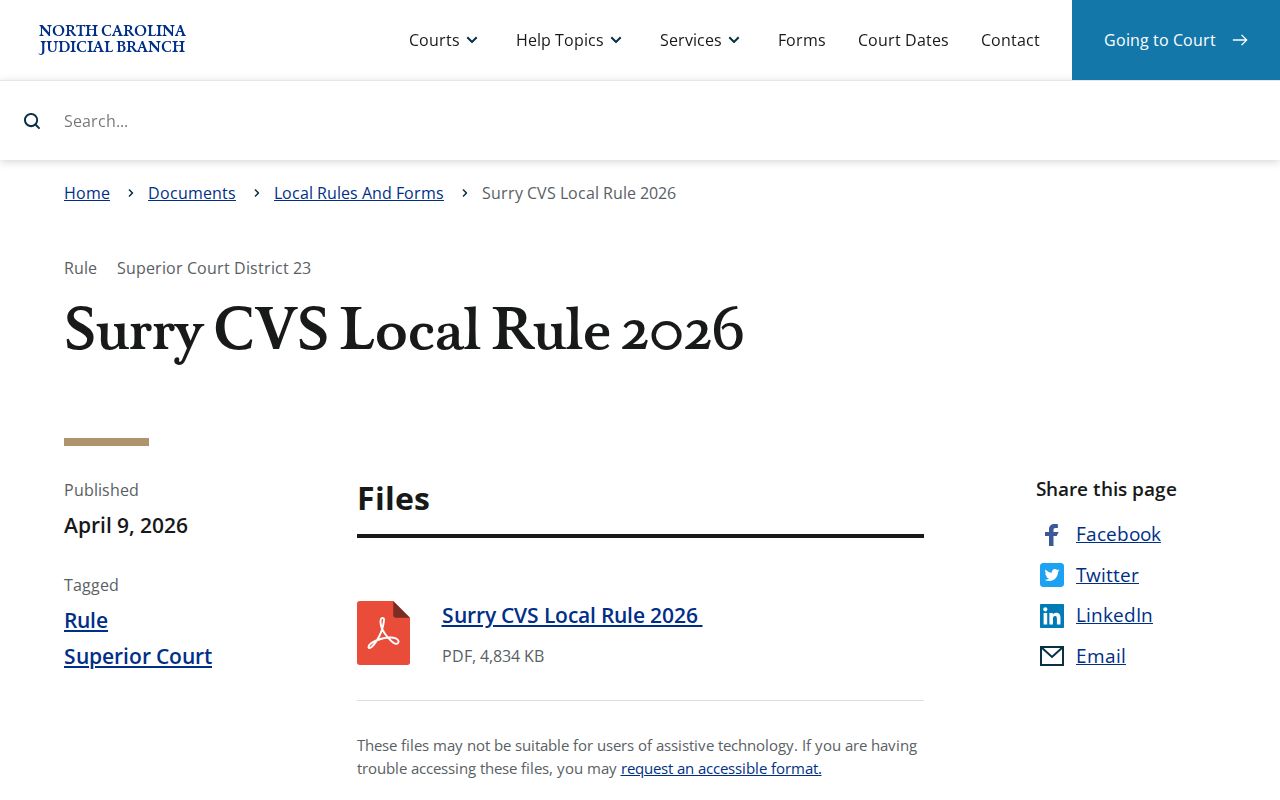Open the Court Dates page

pyautogui.click(x=903, y=40)
